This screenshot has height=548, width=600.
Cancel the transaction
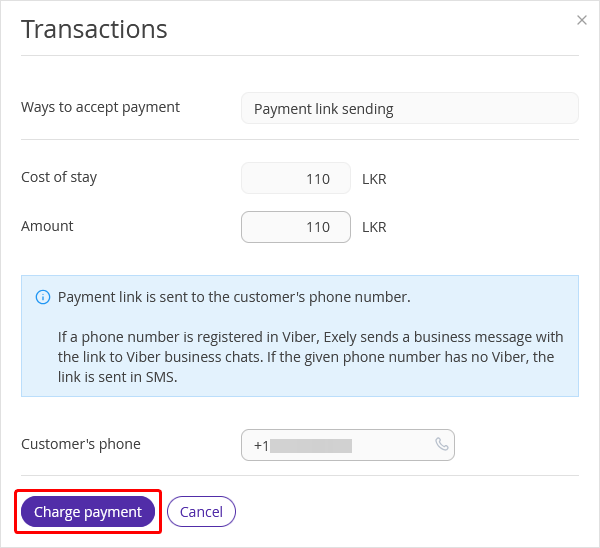click(201, 512)
